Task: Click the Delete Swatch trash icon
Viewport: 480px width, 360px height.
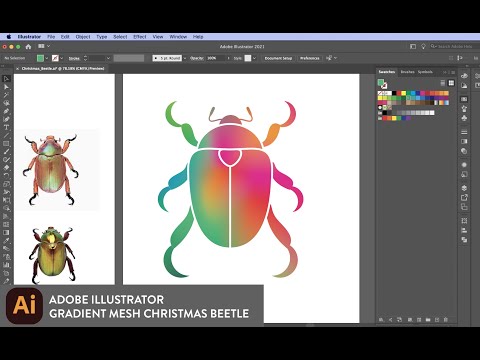Action: click(x=446, y=320)
